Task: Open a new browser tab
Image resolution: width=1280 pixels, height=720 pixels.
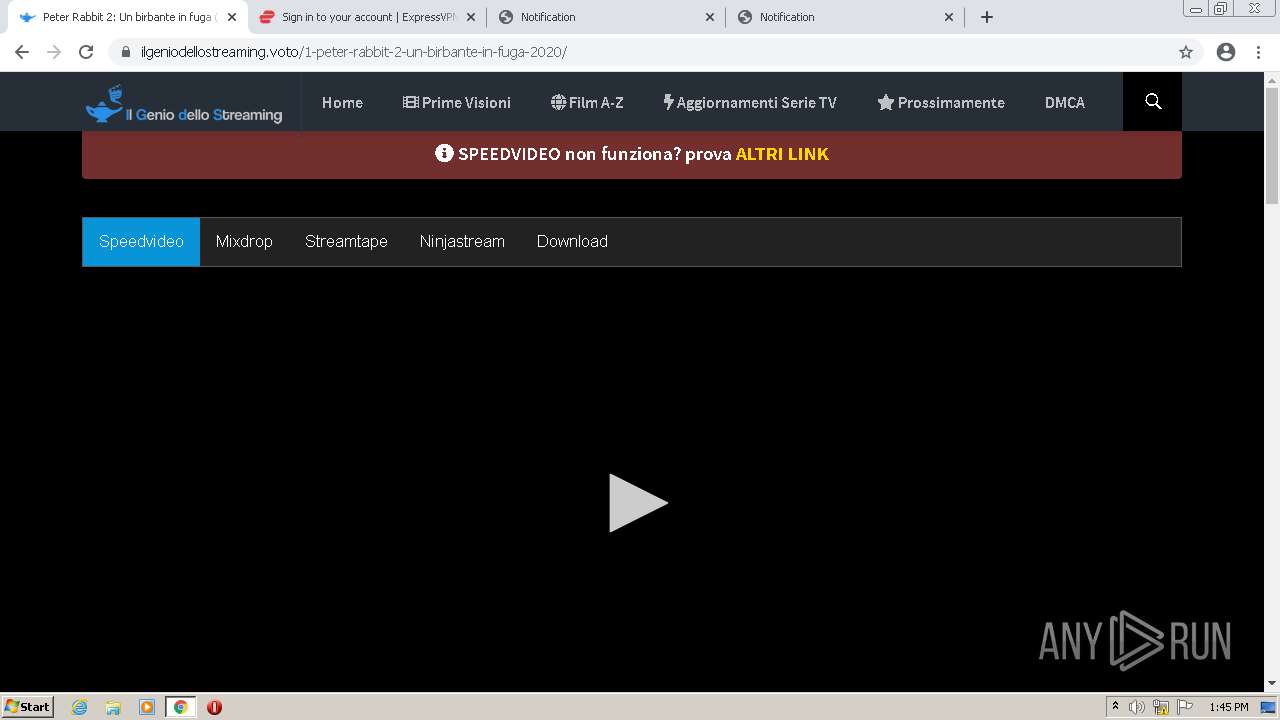Action: [x=987, y=17]
